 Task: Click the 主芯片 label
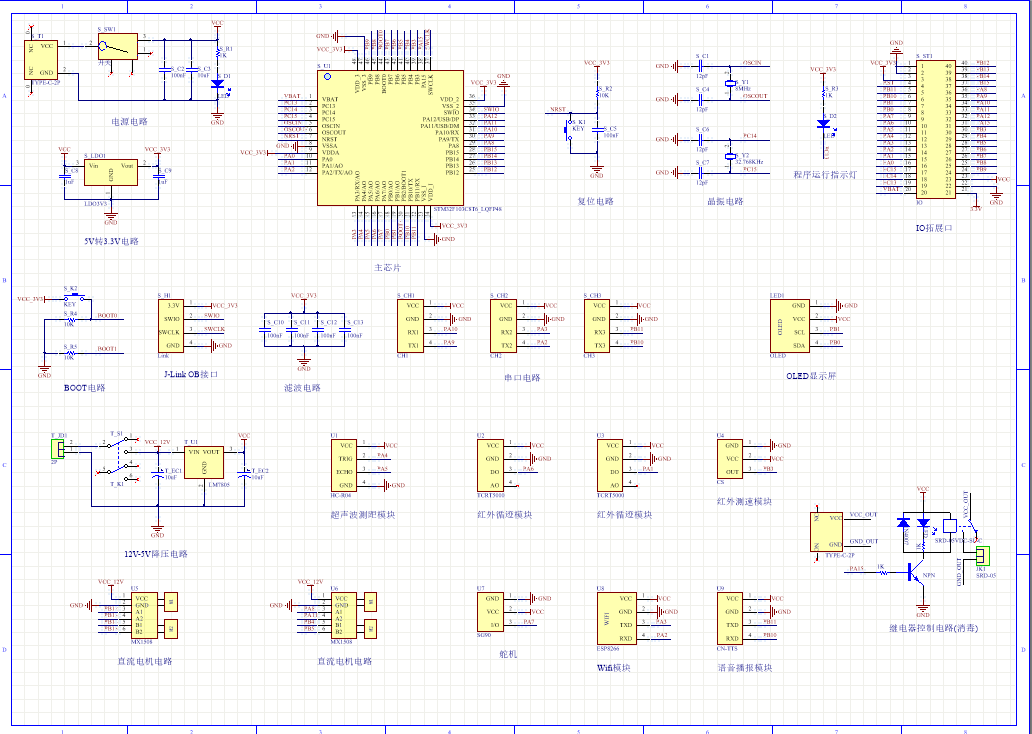coord(387,268)
